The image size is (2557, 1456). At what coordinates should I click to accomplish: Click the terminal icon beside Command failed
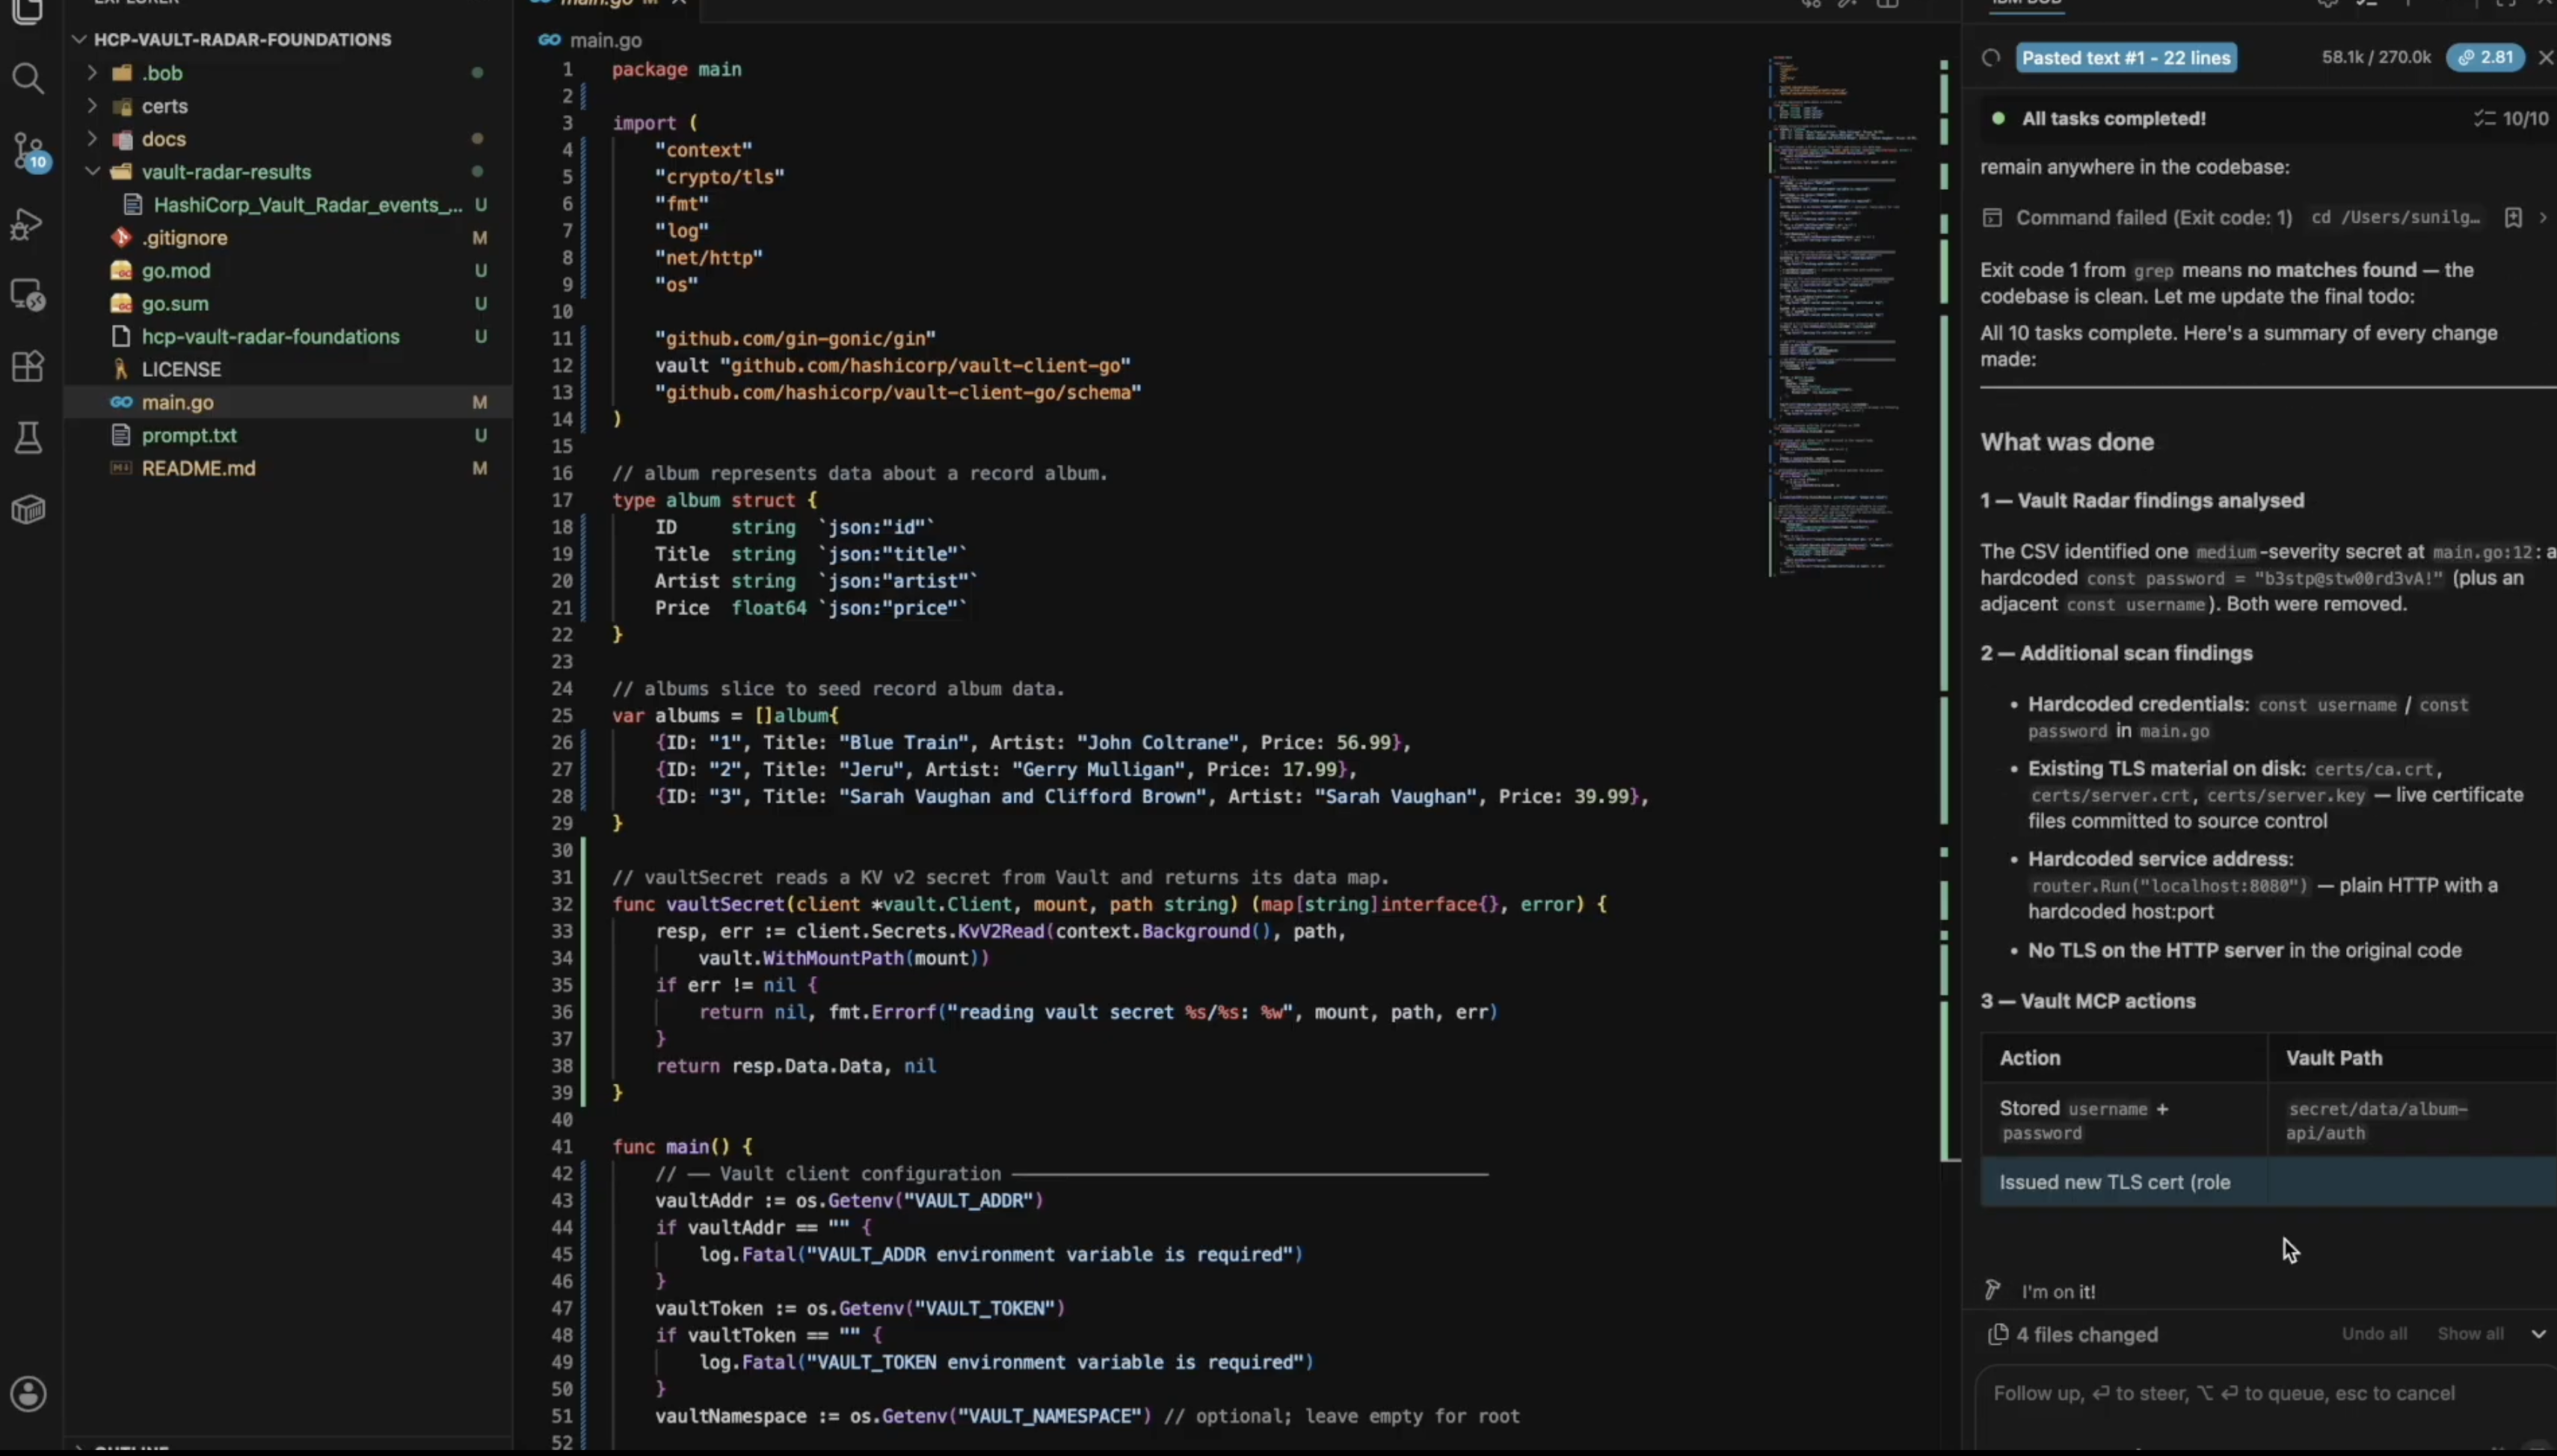tap(1992, 218)
